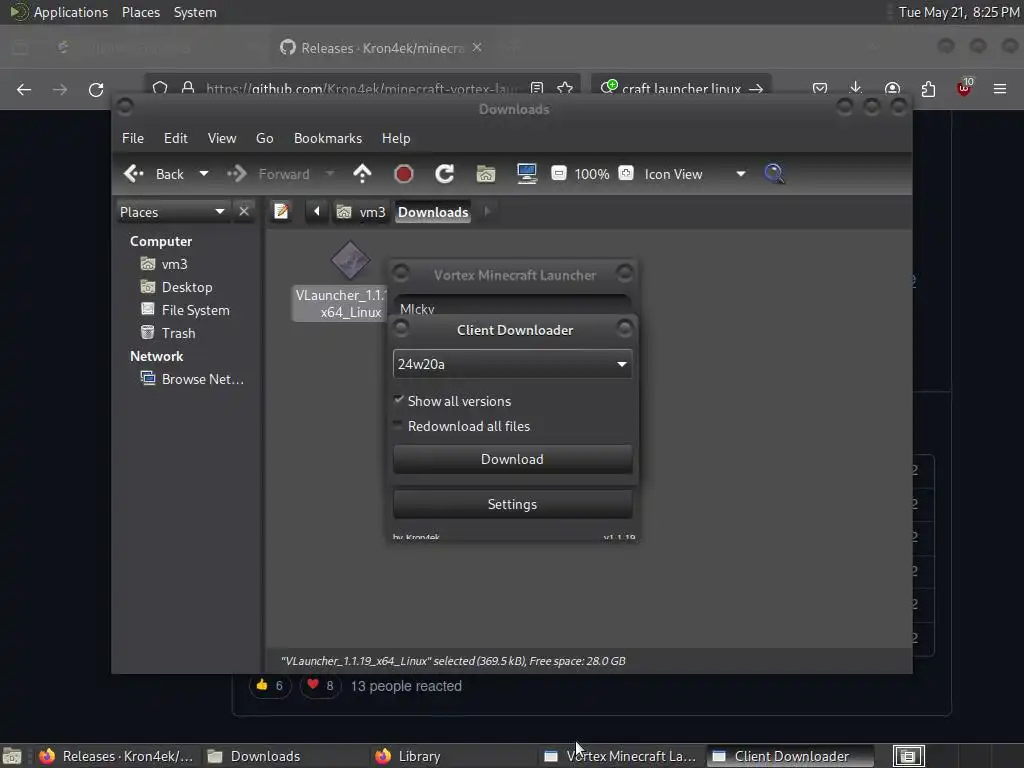Click the zoom out minus icon
The width and height of the screenshot is (1024, 768).
tap(558, 173)
